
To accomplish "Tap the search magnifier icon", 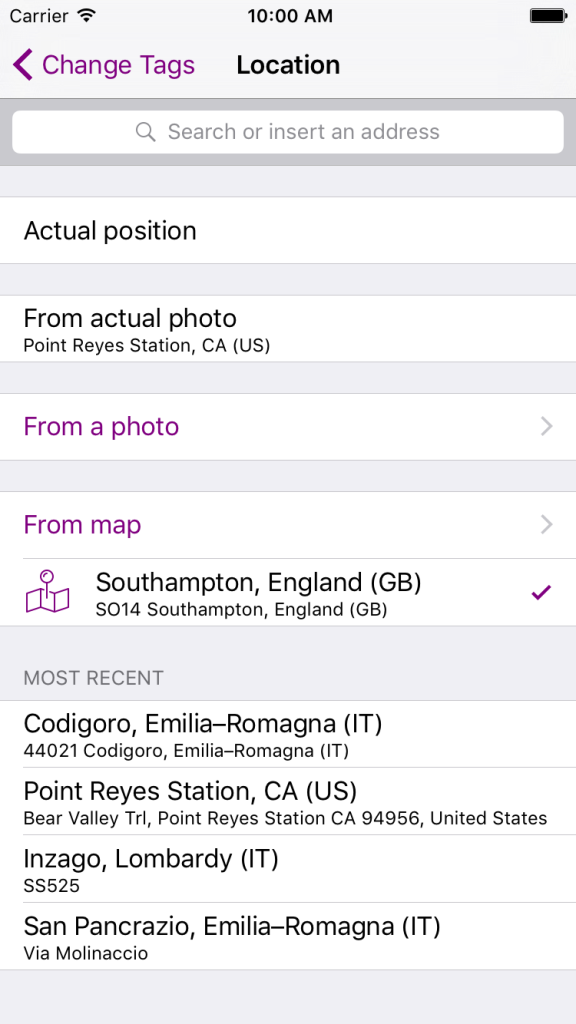I will pyautogui.click(x=145, y=131).
